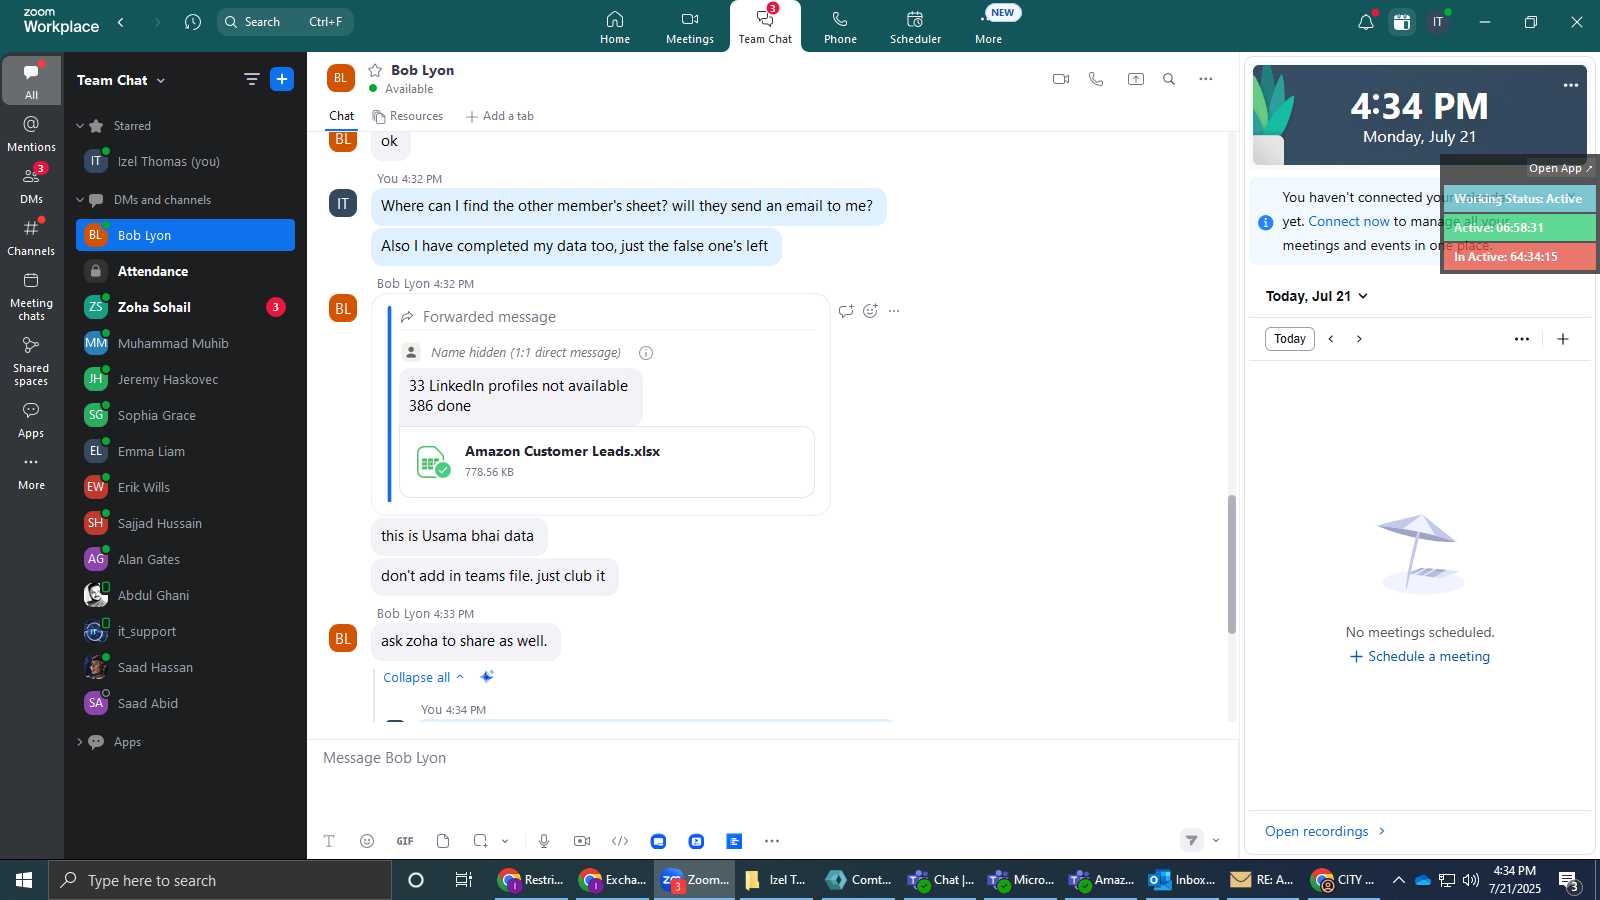Star Bob Lyon's chat
The height and width of the screenshot is (900, 1600).
pyautogui.click(x=375, y=70)
